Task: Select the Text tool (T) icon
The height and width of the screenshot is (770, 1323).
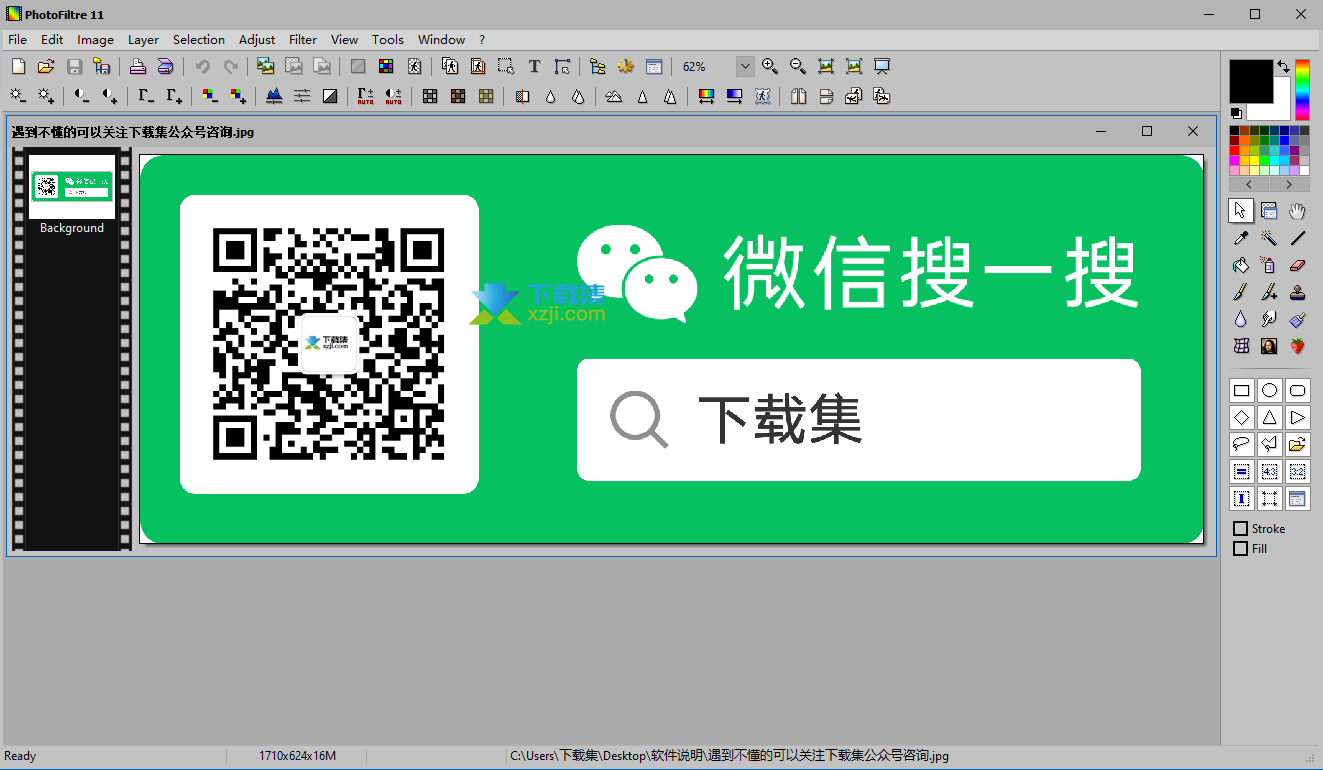Action: (534, 67)
